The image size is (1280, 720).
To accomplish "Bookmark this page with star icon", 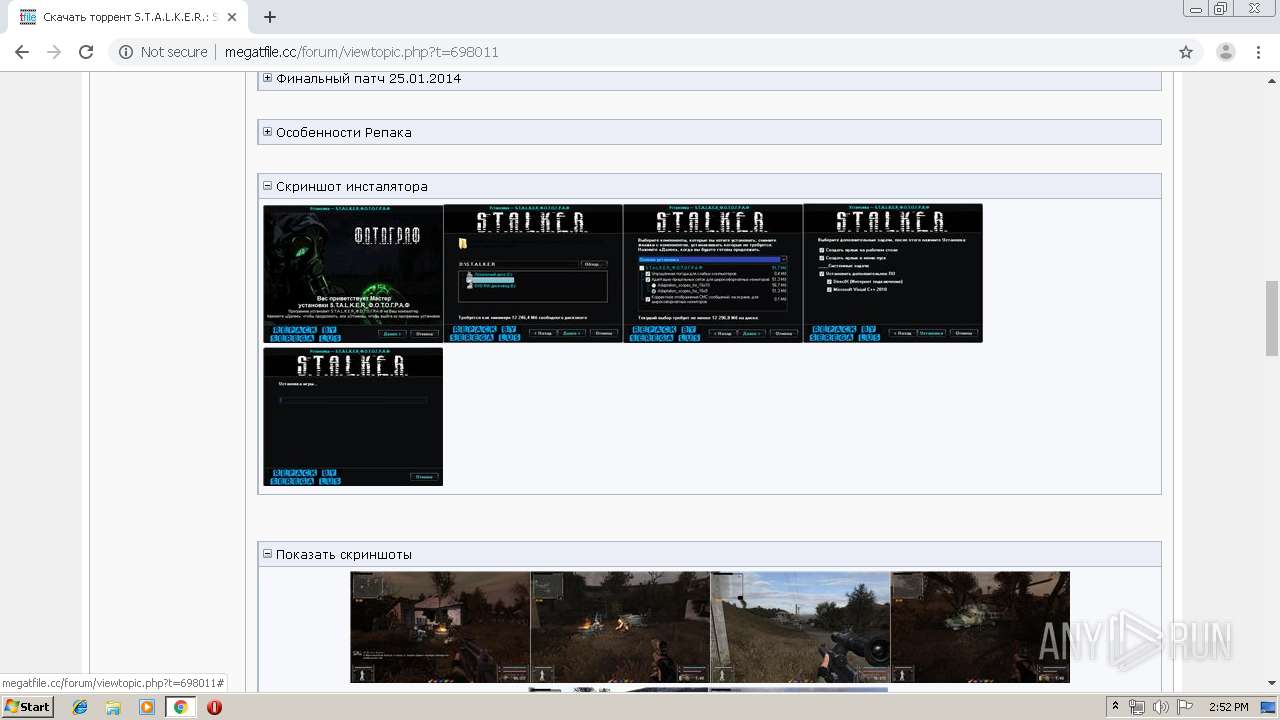I will [1186, 52].
